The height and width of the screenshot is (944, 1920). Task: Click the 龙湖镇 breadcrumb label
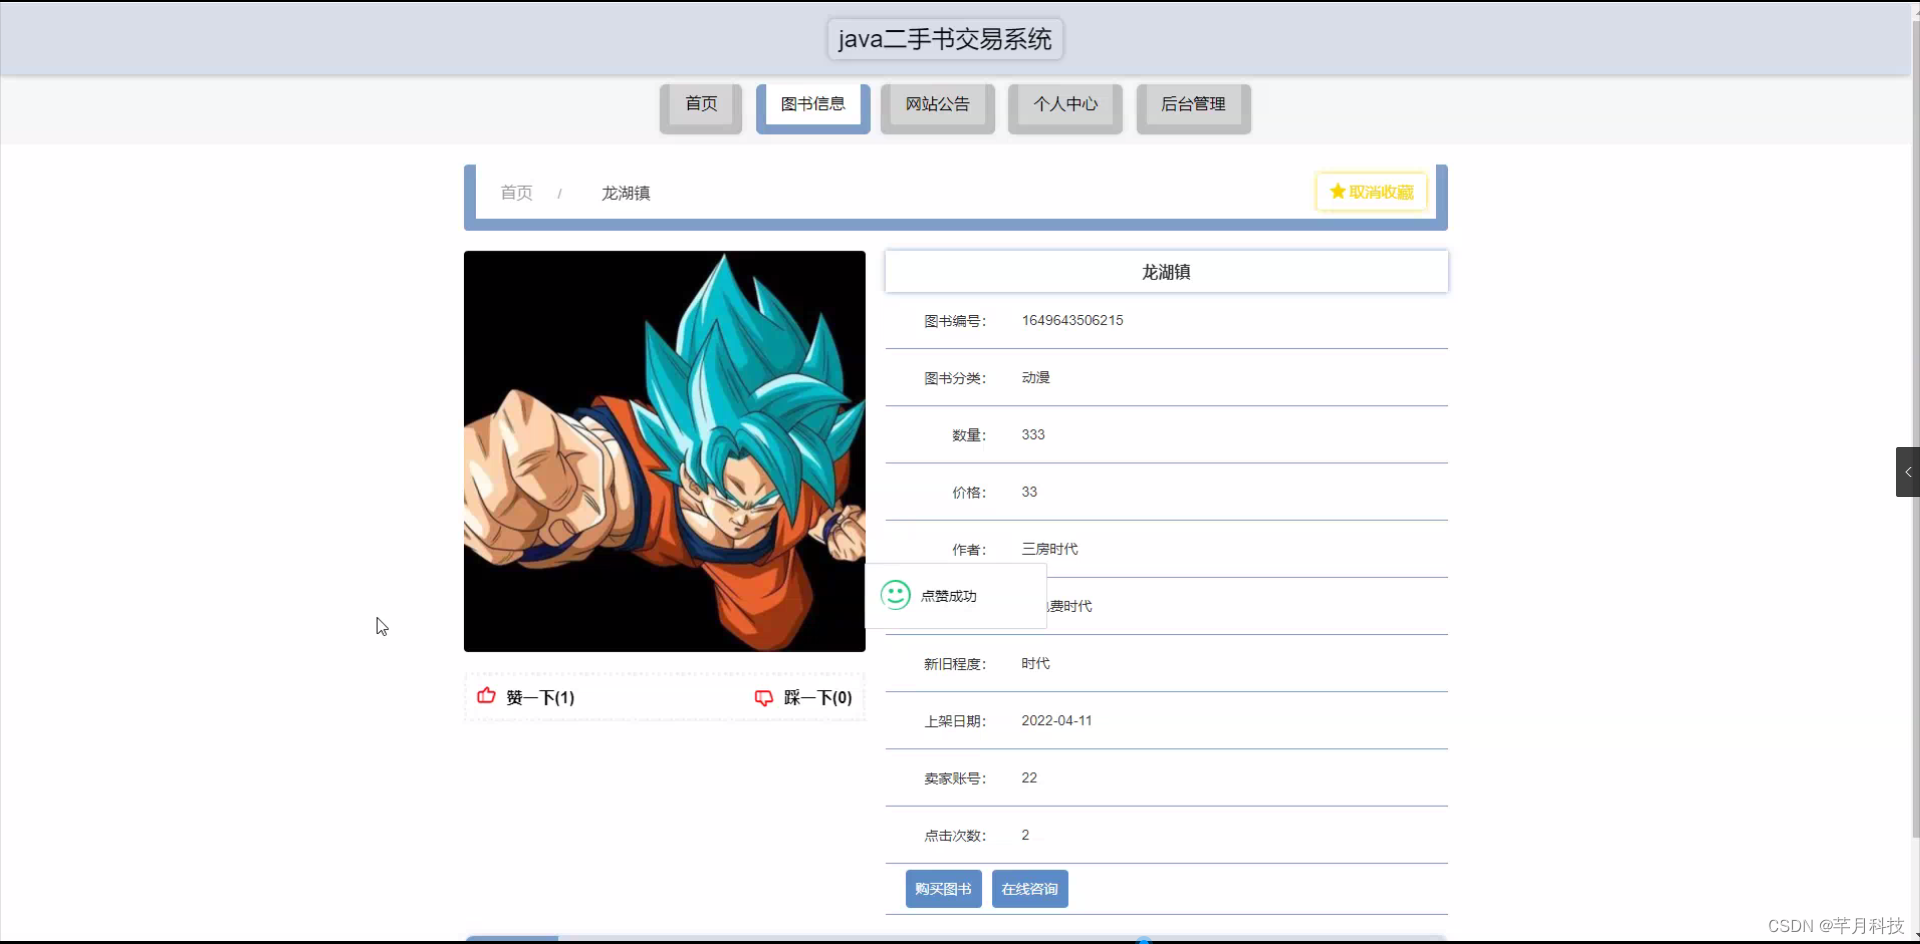[625, 193]
